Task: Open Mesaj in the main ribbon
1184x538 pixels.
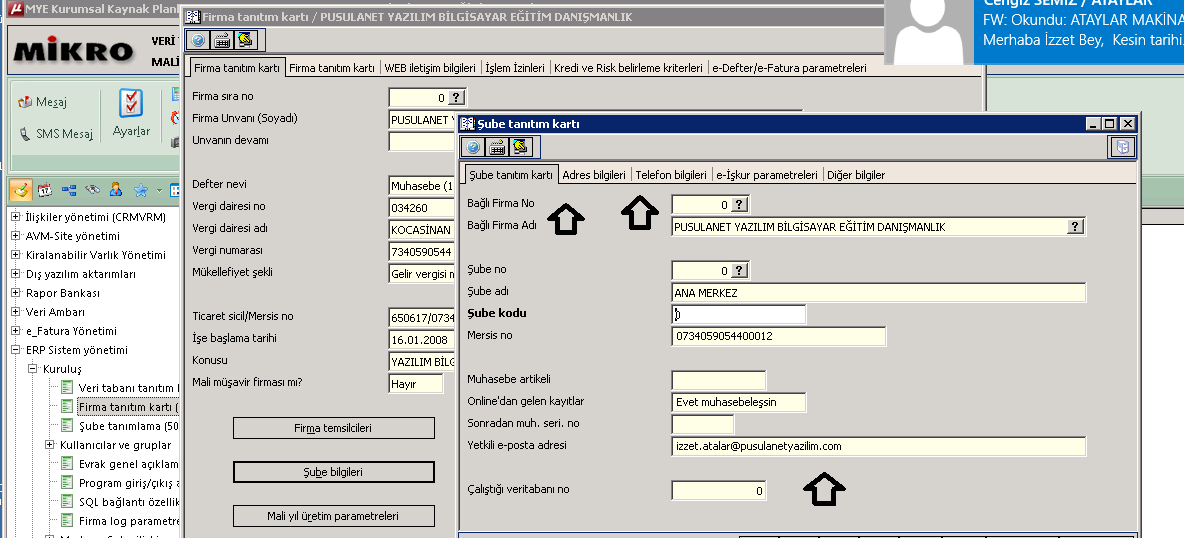Action: 42,102
